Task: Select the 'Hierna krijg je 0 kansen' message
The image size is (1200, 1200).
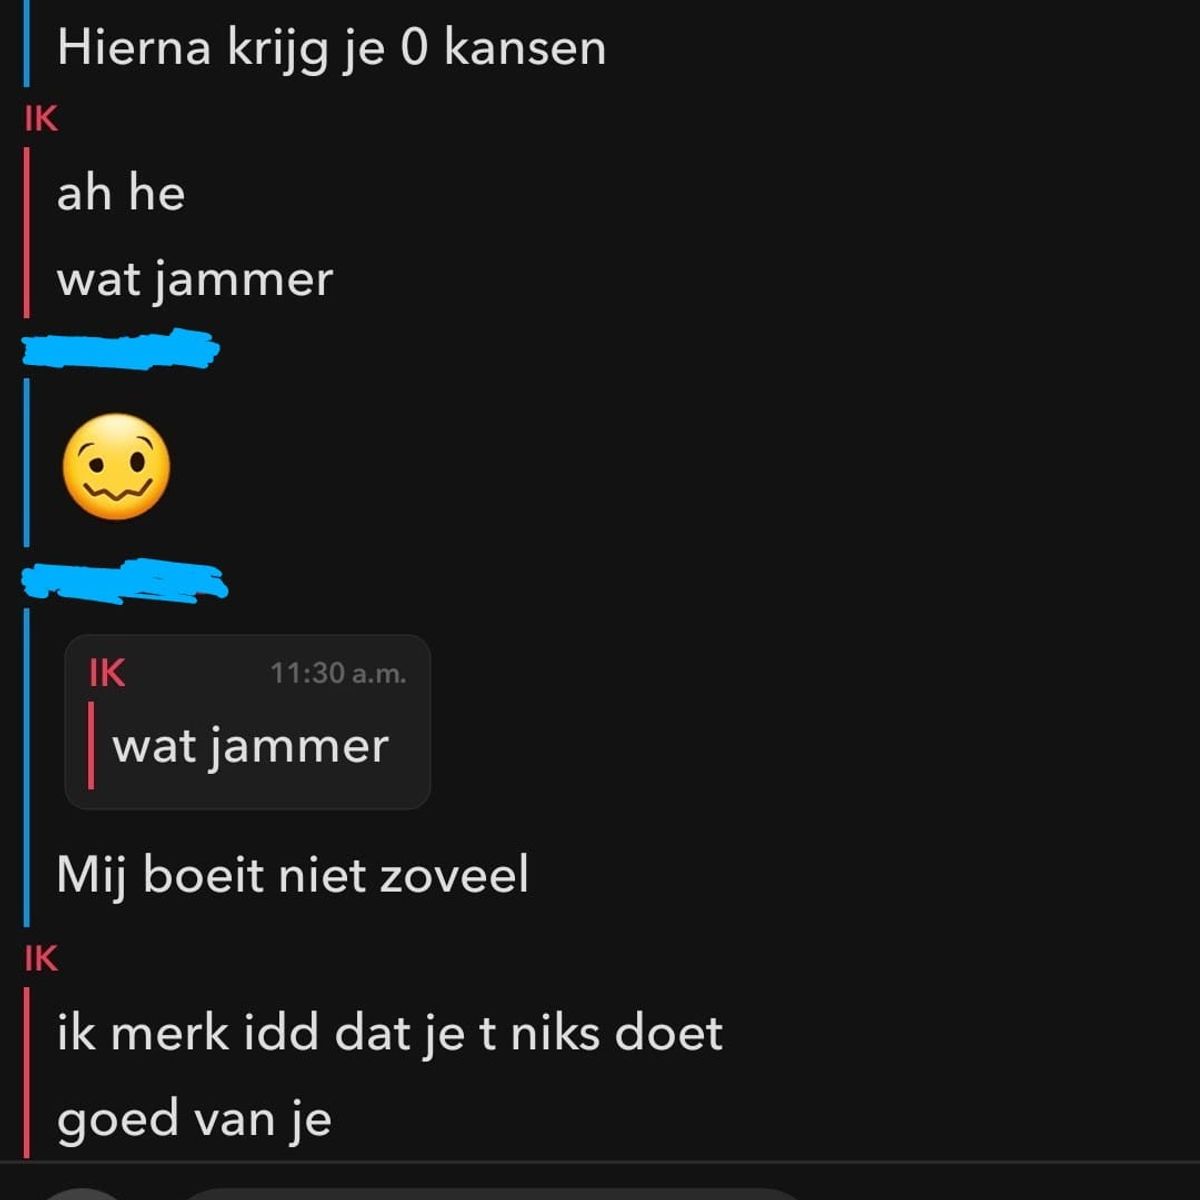Action: (331, 47)
